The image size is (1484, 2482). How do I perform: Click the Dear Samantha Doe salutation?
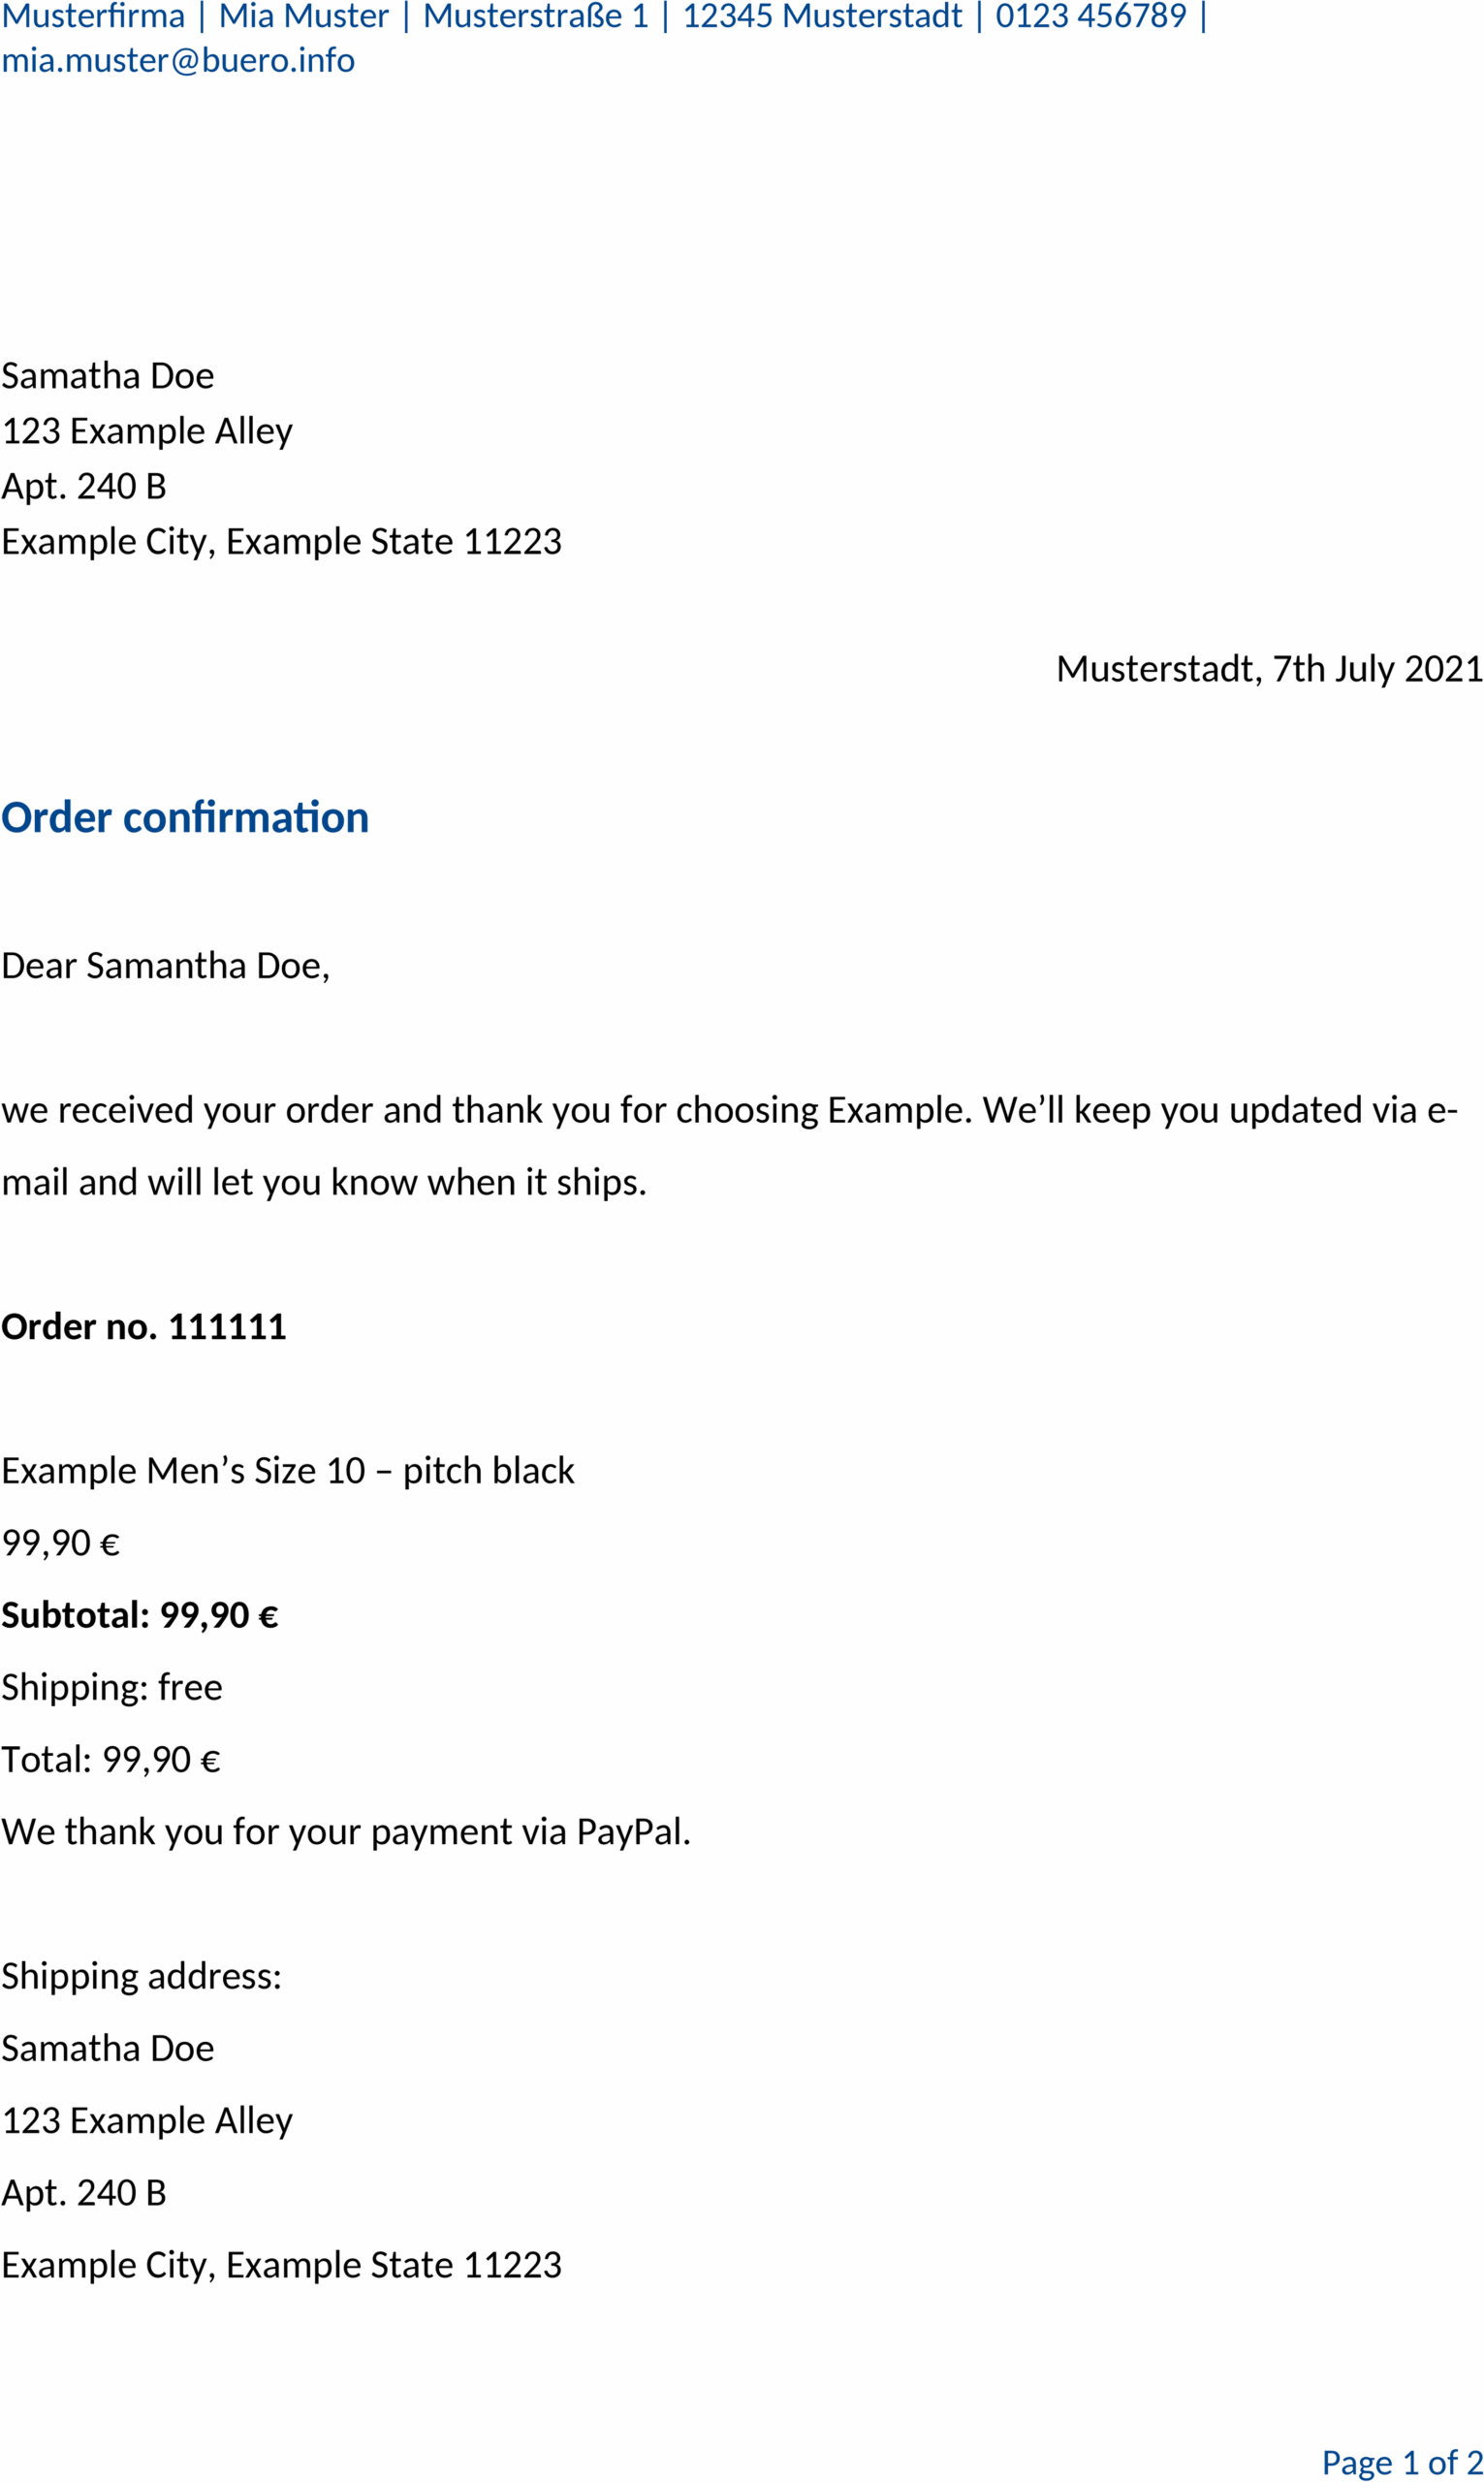pyautogui.click(x=165, y=966)
